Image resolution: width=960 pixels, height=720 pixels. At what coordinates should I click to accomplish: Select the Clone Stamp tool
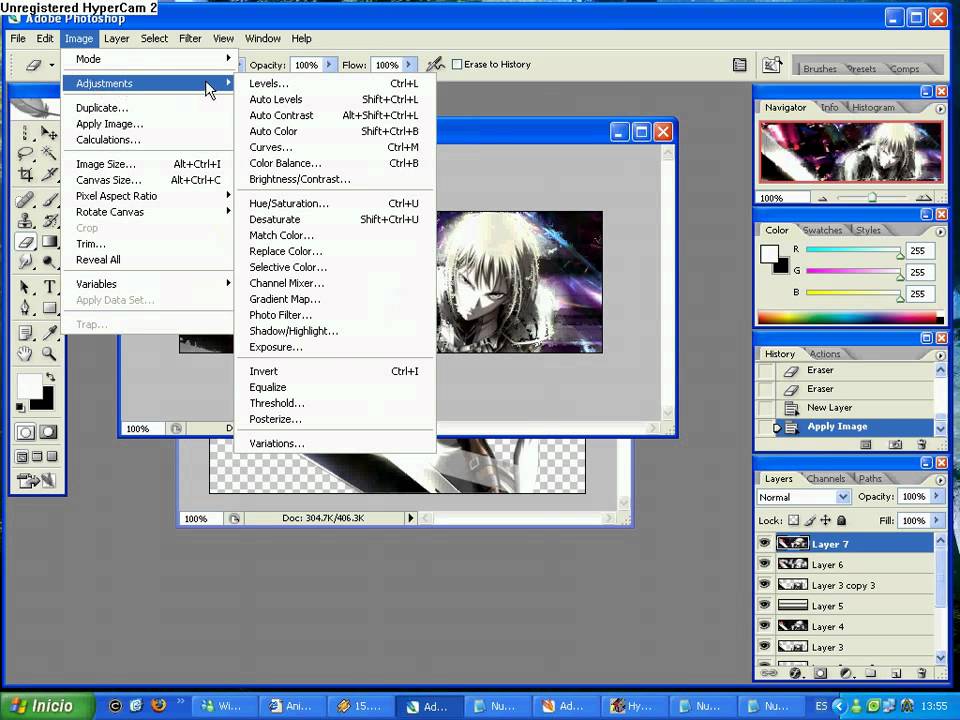coord(25,220)
